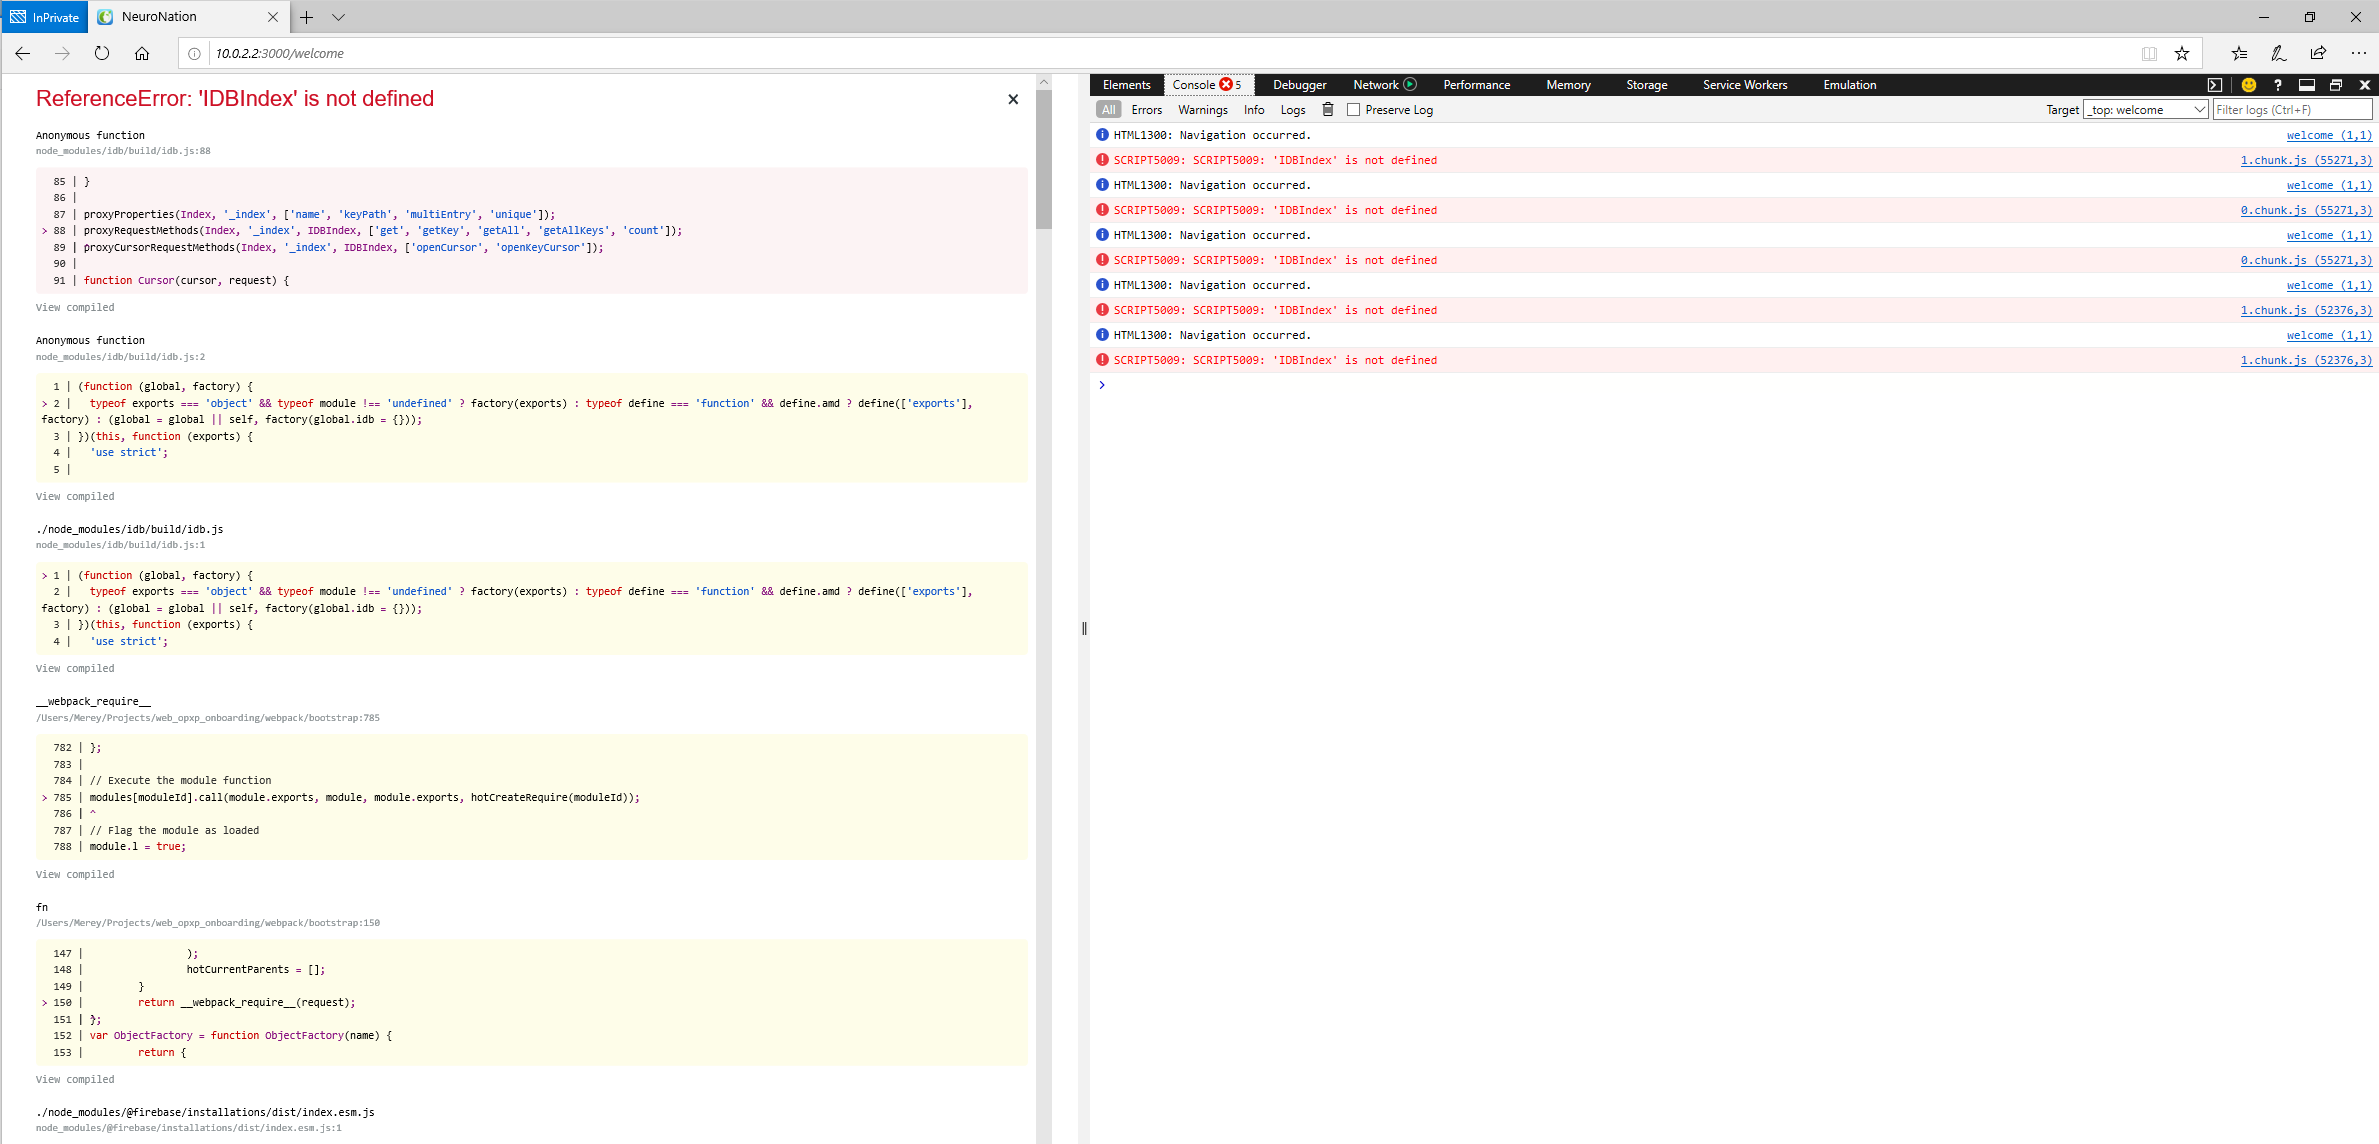Close the DevTools panel
2379x1144 pixels.
(x=2365, y=85)
